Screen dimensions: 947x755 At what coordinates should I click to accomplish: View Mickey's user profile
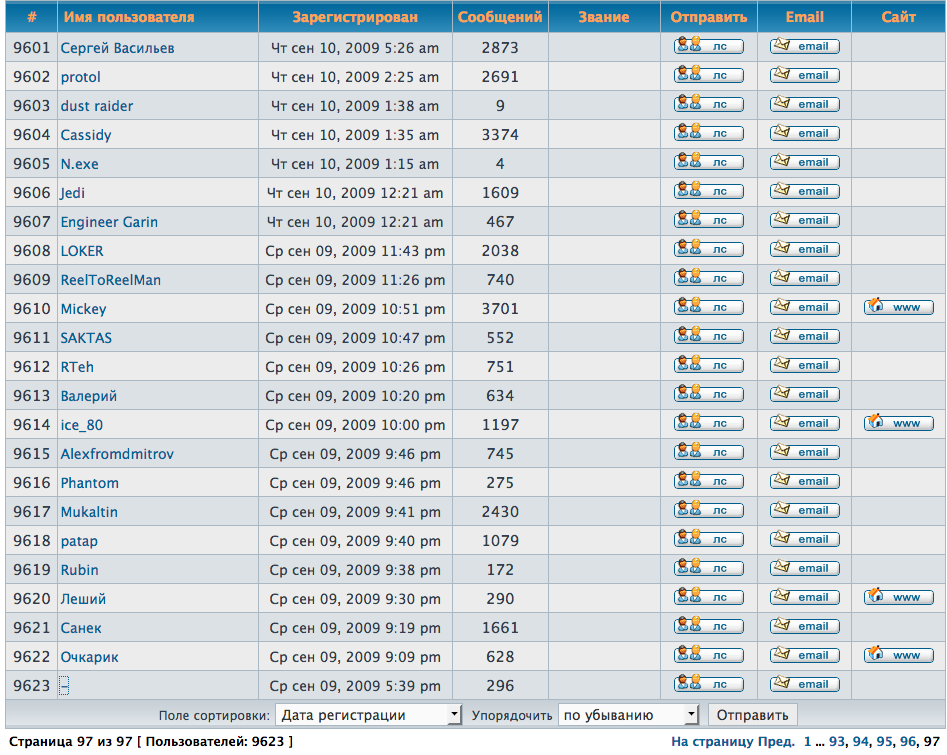(x=83, y=309)
